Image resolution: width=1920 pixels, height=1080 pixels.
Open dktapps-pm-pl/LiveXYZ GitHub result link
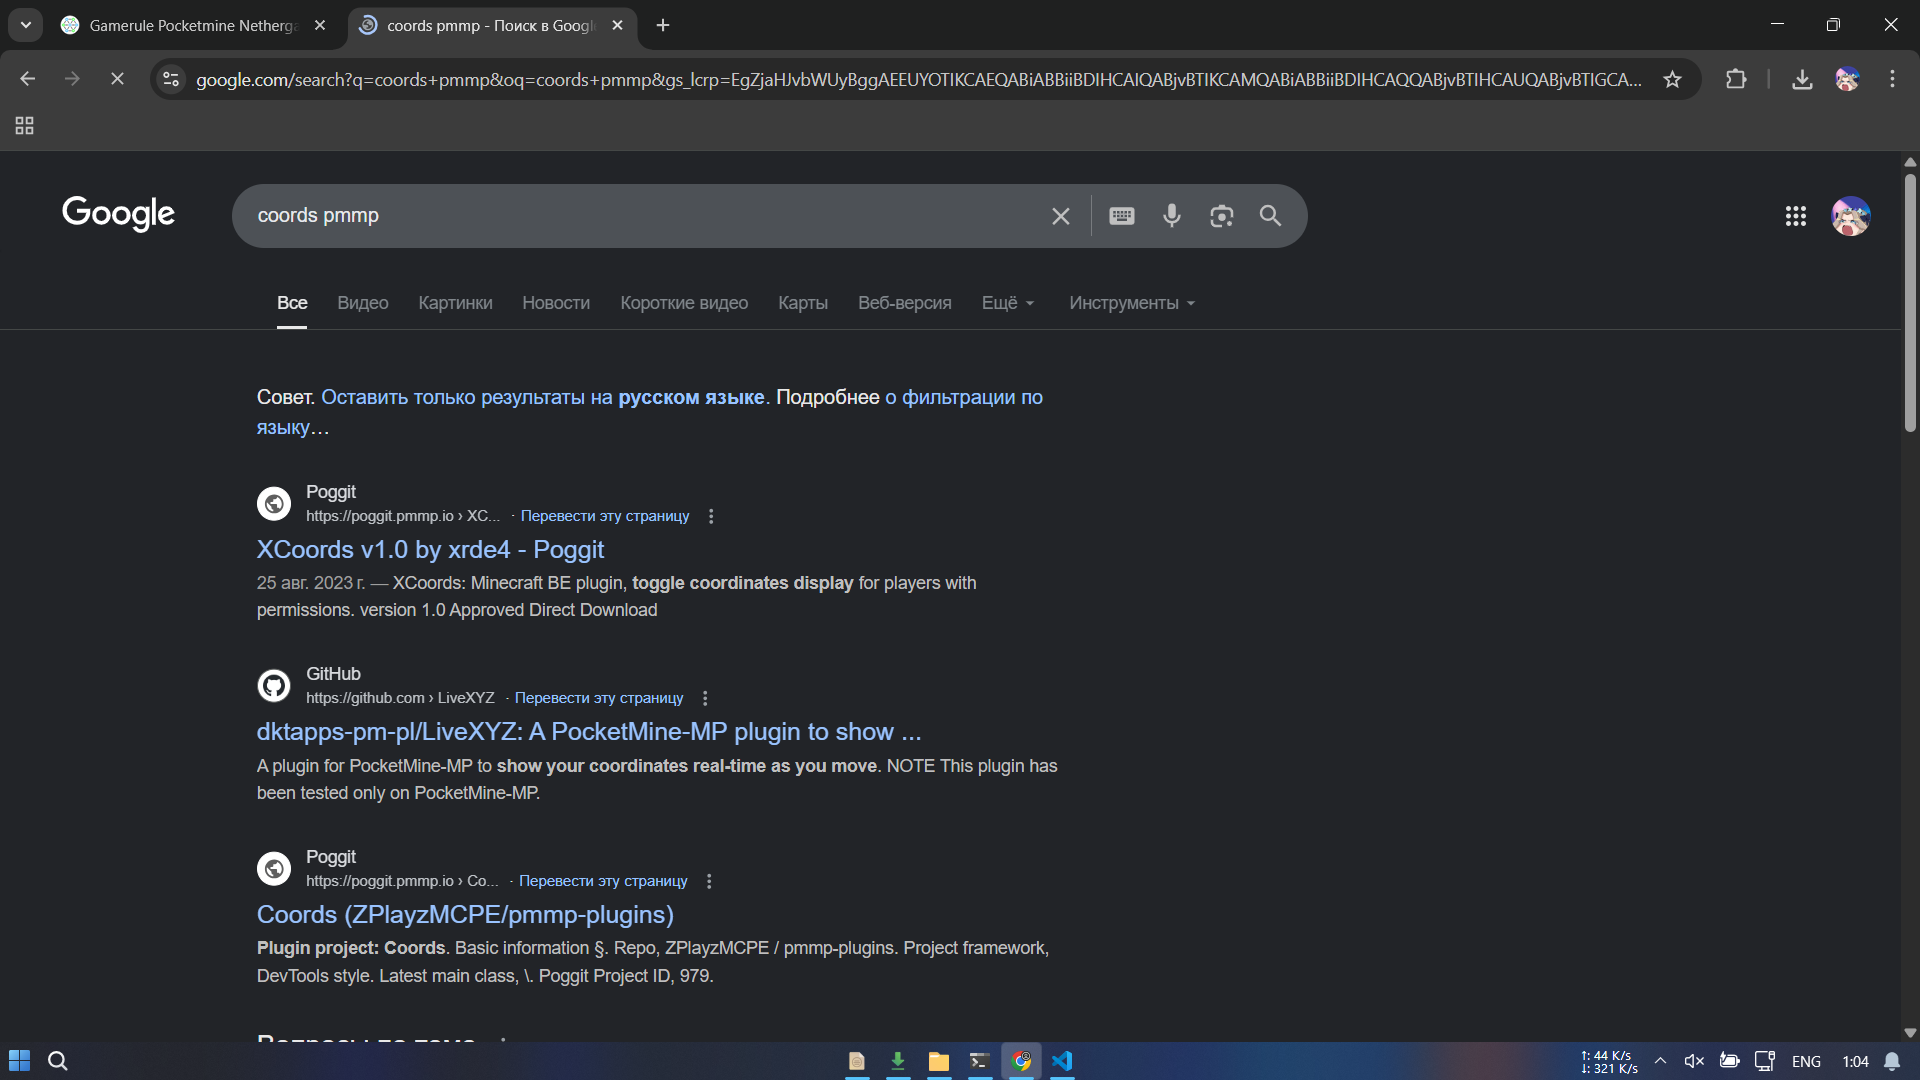588,732
